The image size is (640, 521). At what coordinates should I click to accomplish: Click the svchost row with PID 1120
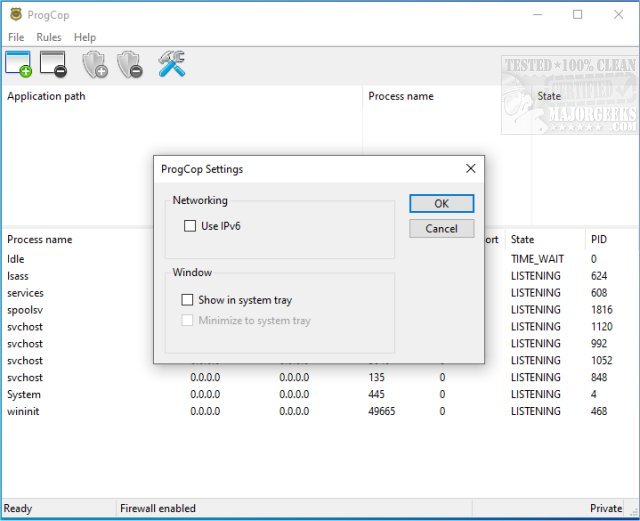[320, 327]
